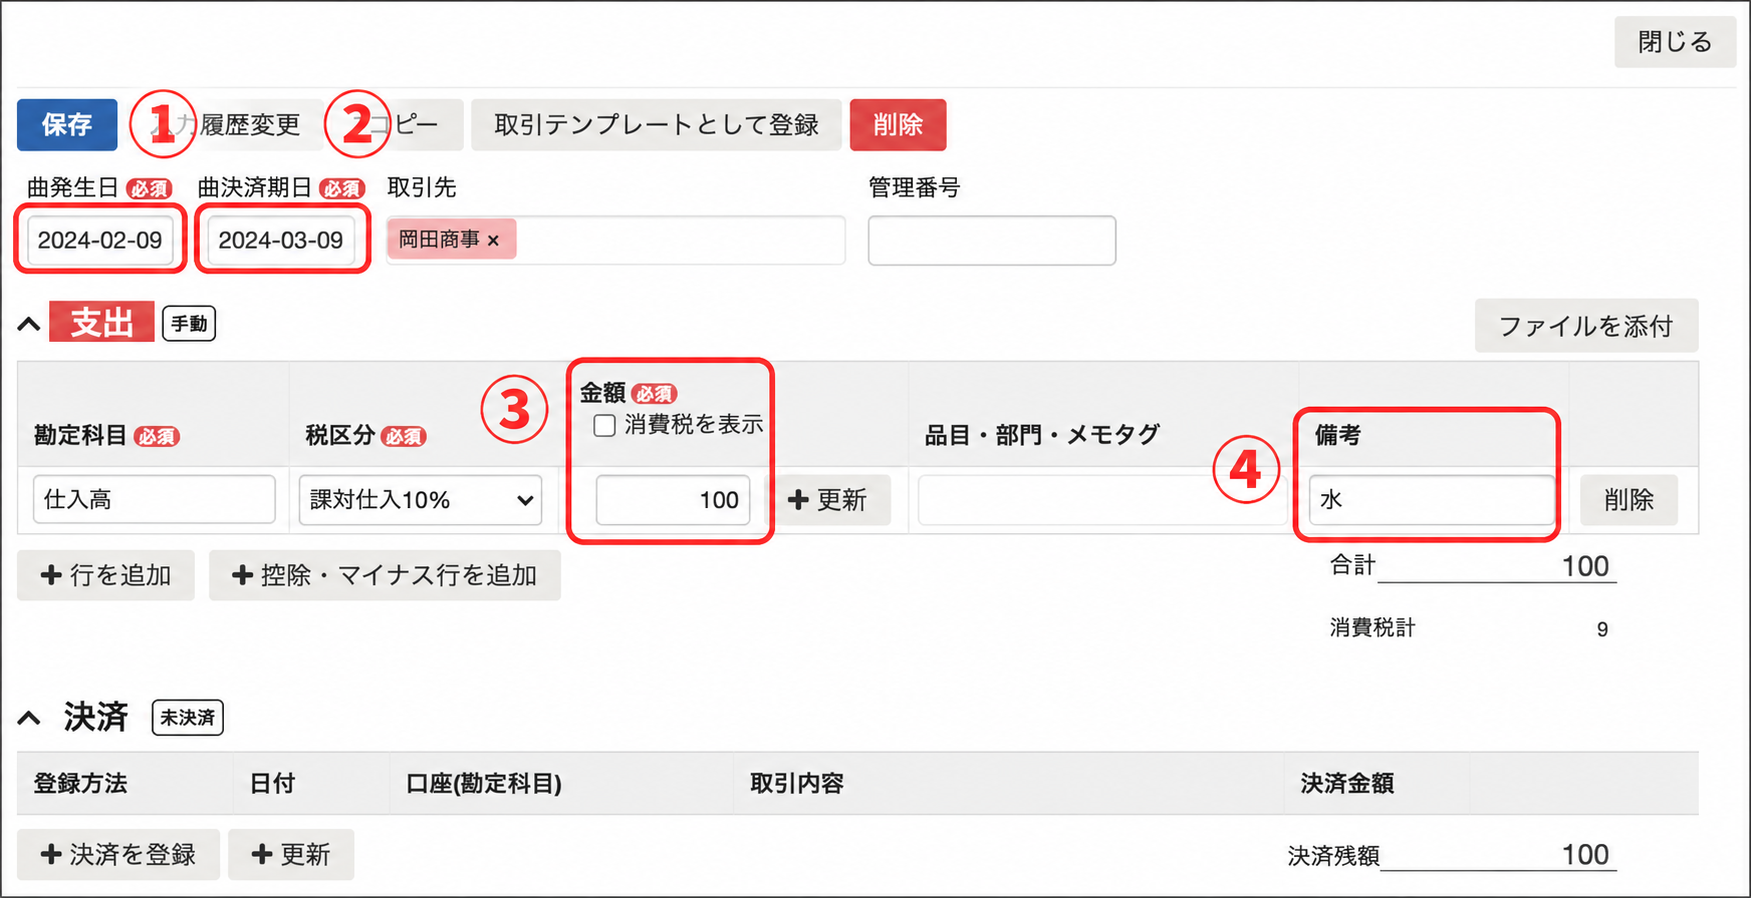Remove the 岡田商事 partner tag via ×
This screenshot has height=898, width=1751.
493,240
